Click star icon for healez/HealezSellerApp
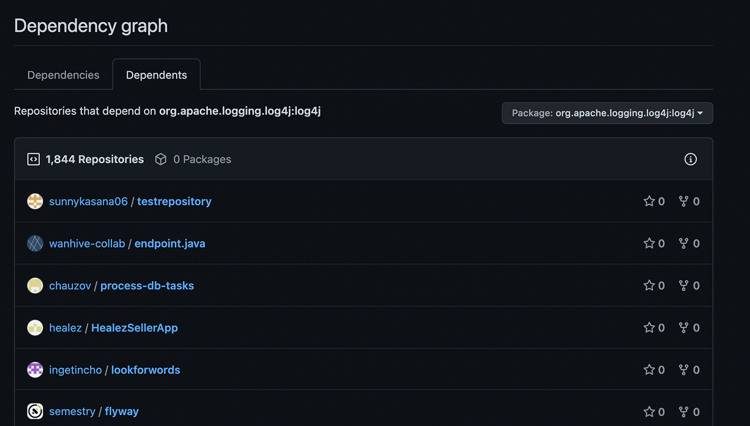 649,328
